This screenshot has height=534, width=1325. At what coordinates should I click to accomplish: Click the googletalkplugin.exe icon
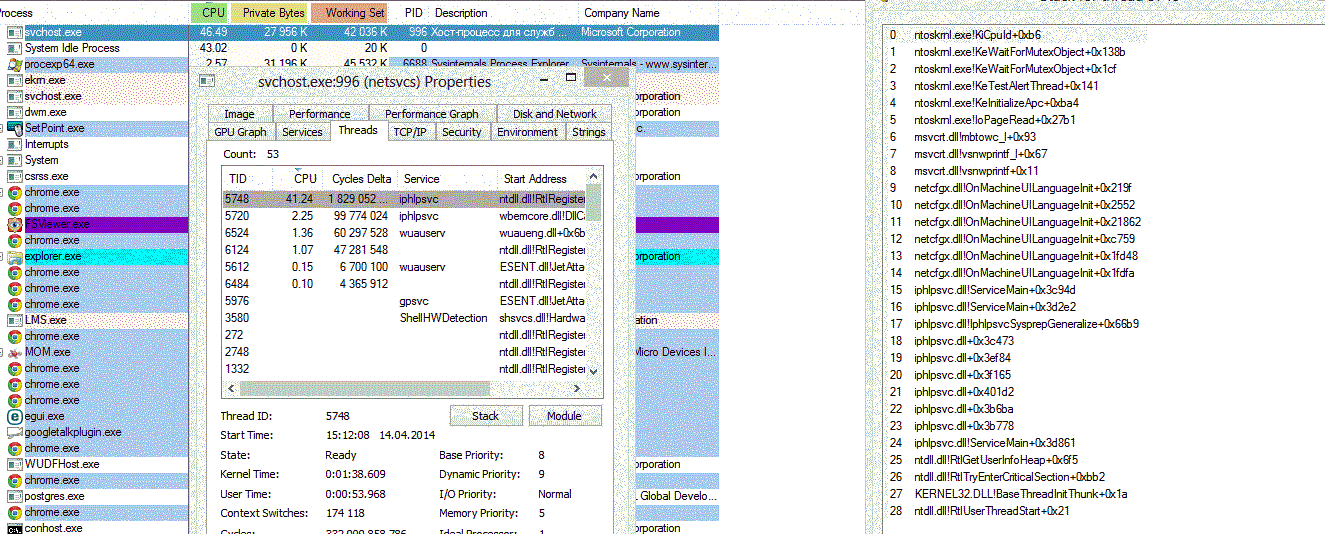coord(14,432)
